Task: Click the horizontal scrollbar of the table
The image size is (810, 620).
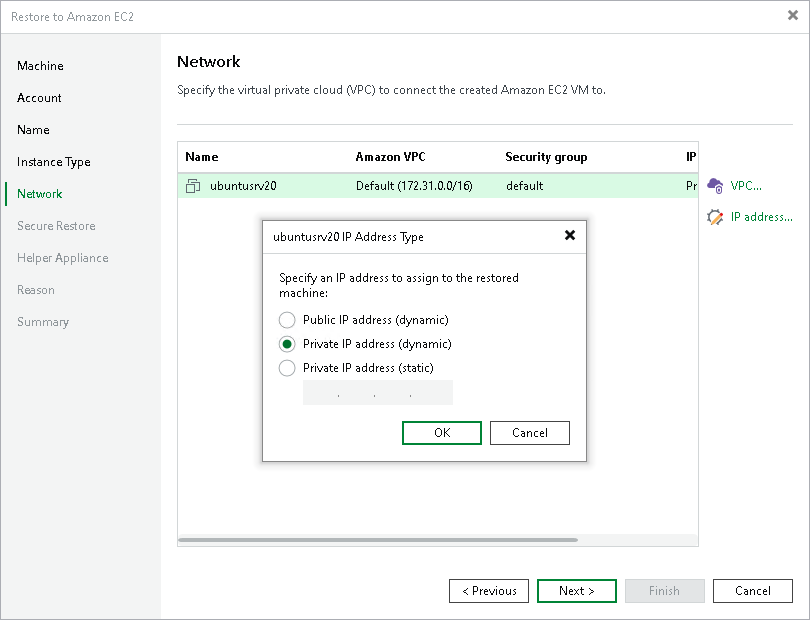Action: [x=378, y=540]
